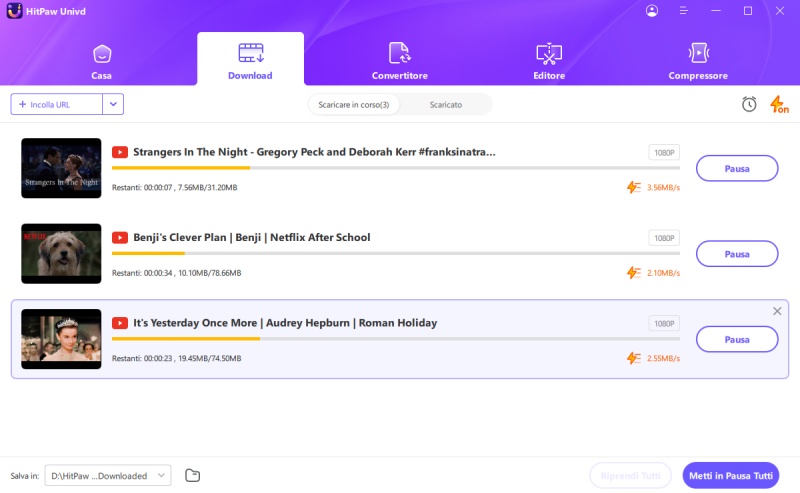Click the Strangers In The Night thumbnail

click(x=61, y=168)
